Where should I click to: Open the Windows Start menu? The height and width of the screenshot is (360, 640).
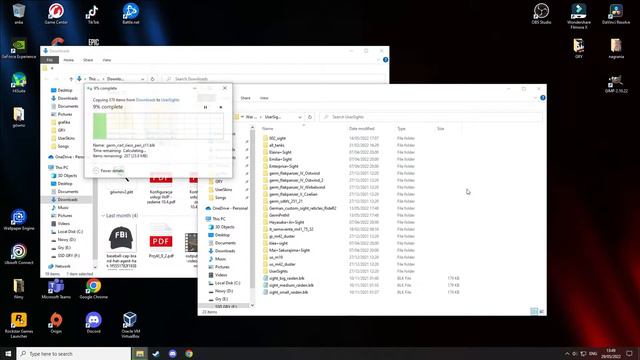pyautogui.click(x=8, y=353)
